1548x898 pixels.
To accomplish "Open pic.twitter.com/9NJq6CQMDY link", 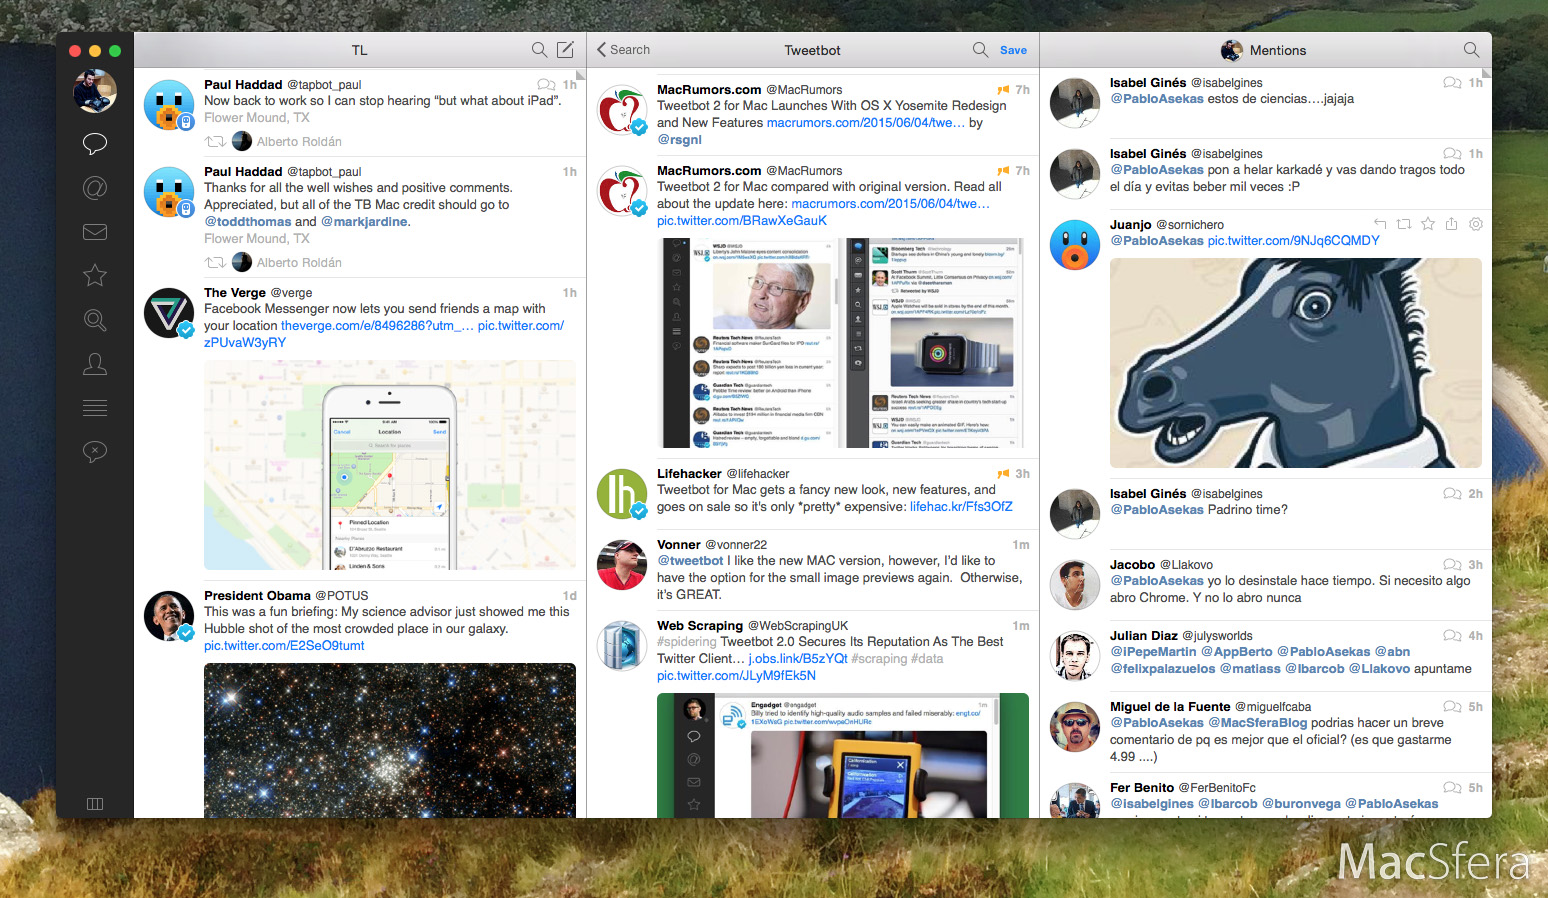I will point(1293,241).
